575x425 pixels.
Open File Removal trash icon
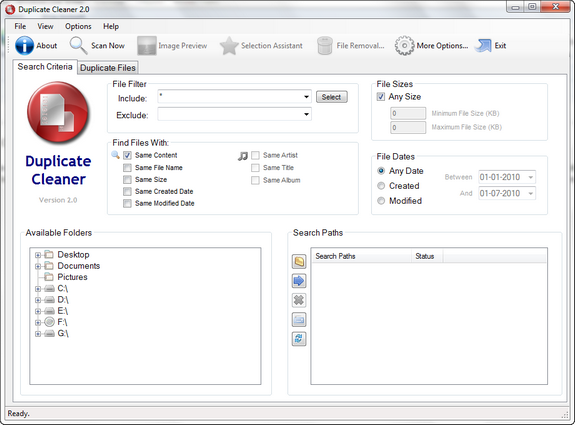tap(325, 46)
